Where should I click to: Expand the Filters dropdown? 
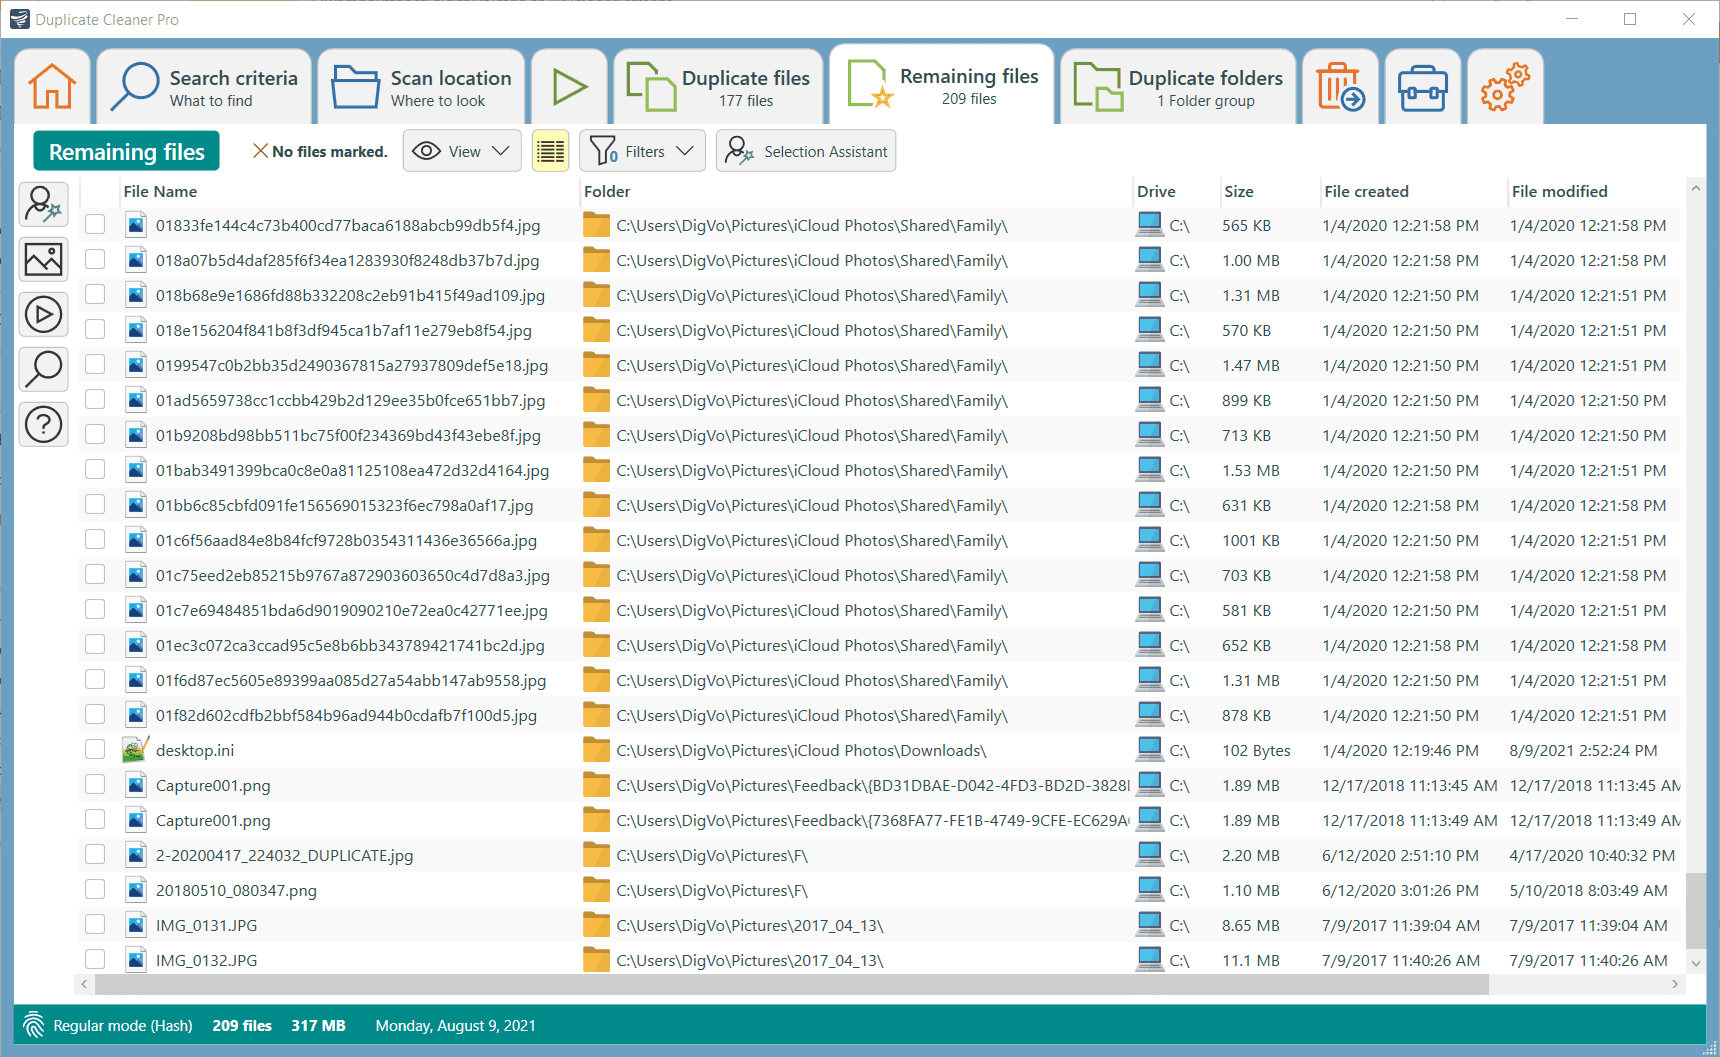tap(642, 151)
